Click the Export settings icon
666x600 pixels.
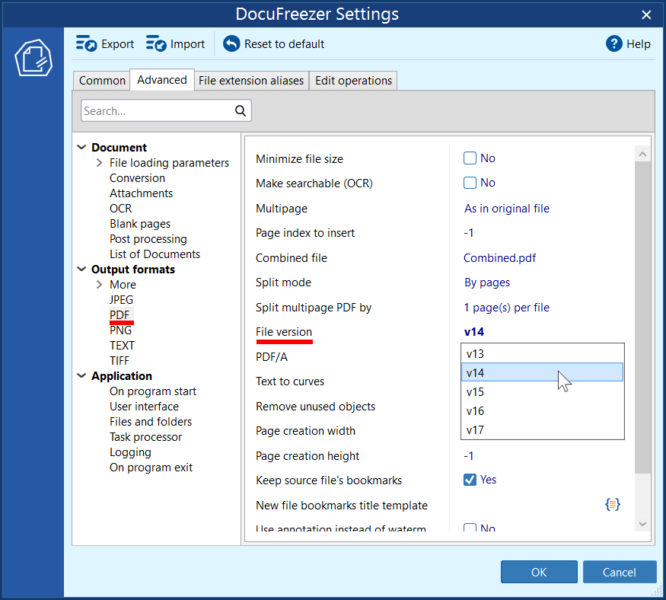[x=86, y=44]
